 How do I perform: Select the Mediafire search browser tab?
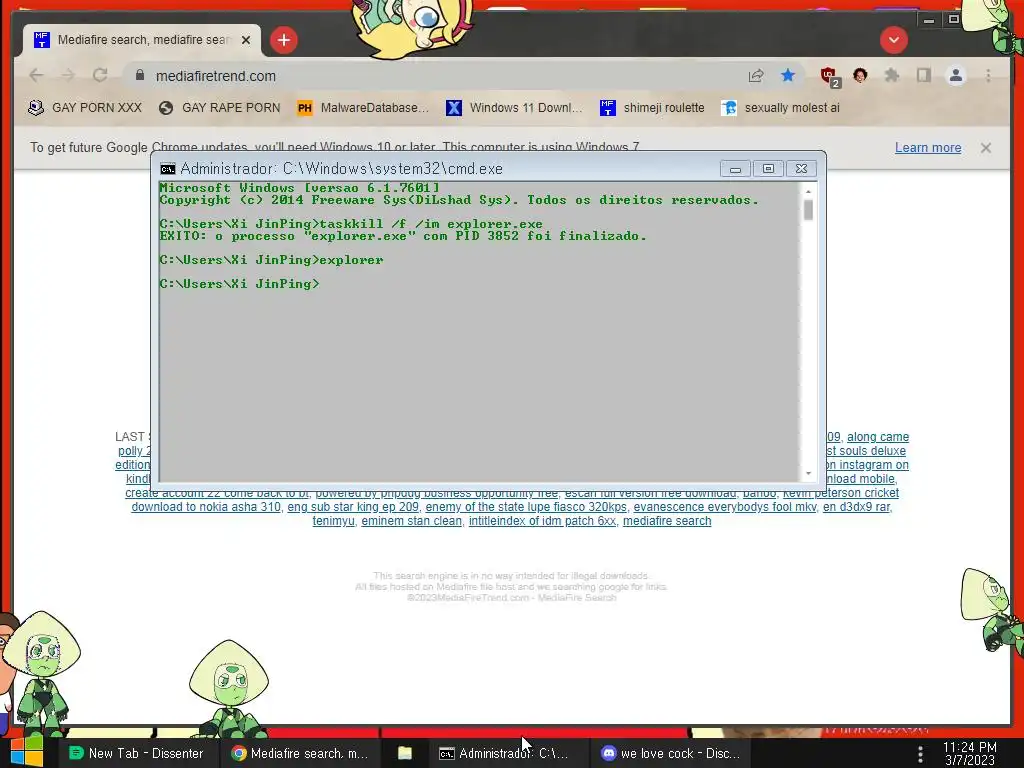pyautogui.click(x=142, y=40)
